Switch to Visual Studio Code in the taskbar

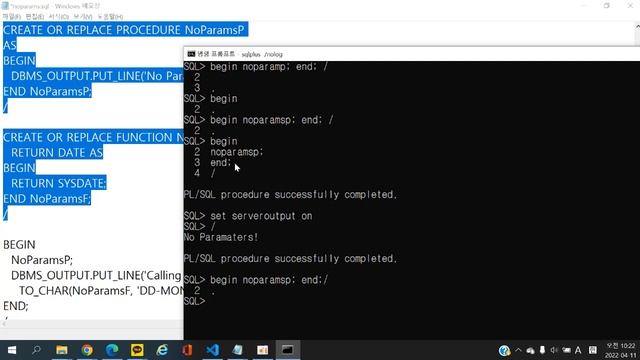click(213, 350)
